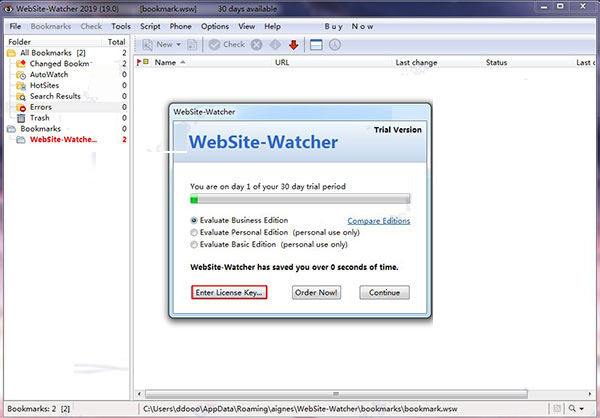600x418 pixels.
Task: Click the Total column header
Action: [x=116, y=42]
